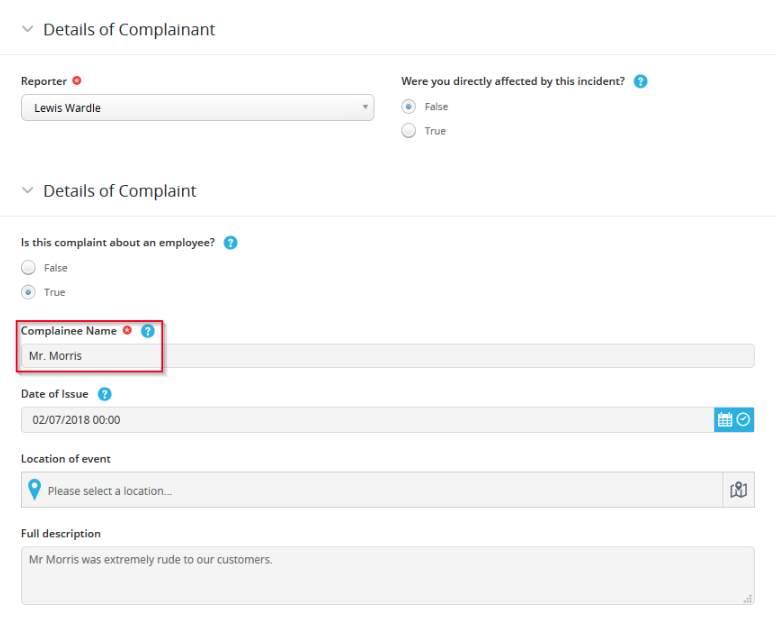Image resolution: width=776 pixels, height=623 pixels.
Task: Select False for directly affected by incident
Action: (408, 106)
